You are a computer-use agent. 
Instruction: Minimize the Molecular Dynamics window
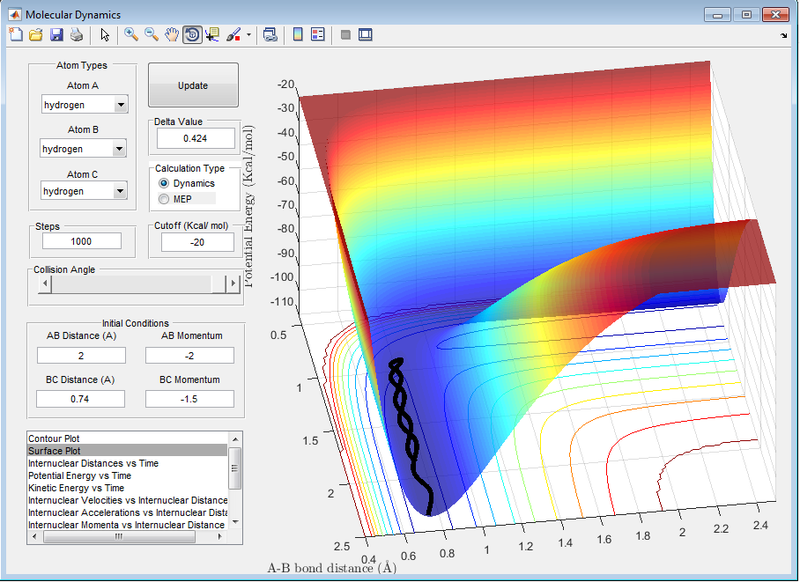(717, 14)
